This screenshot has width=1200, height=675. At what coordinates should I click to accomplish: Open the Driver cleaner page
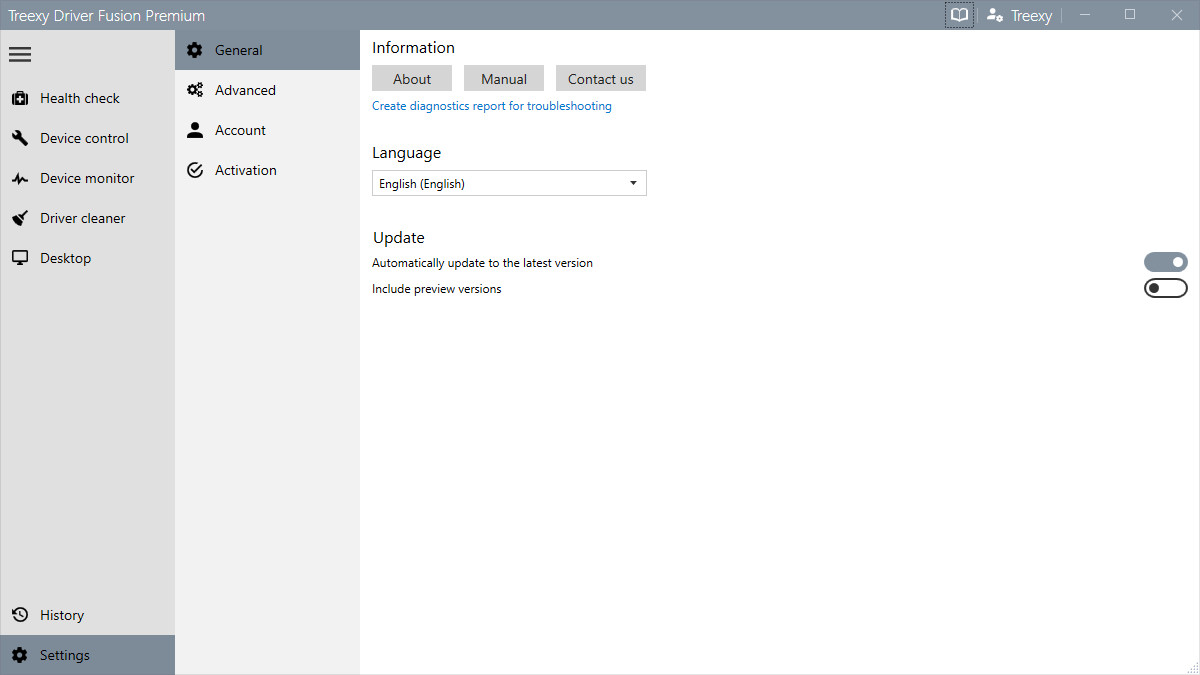click(x=87, y=218)
